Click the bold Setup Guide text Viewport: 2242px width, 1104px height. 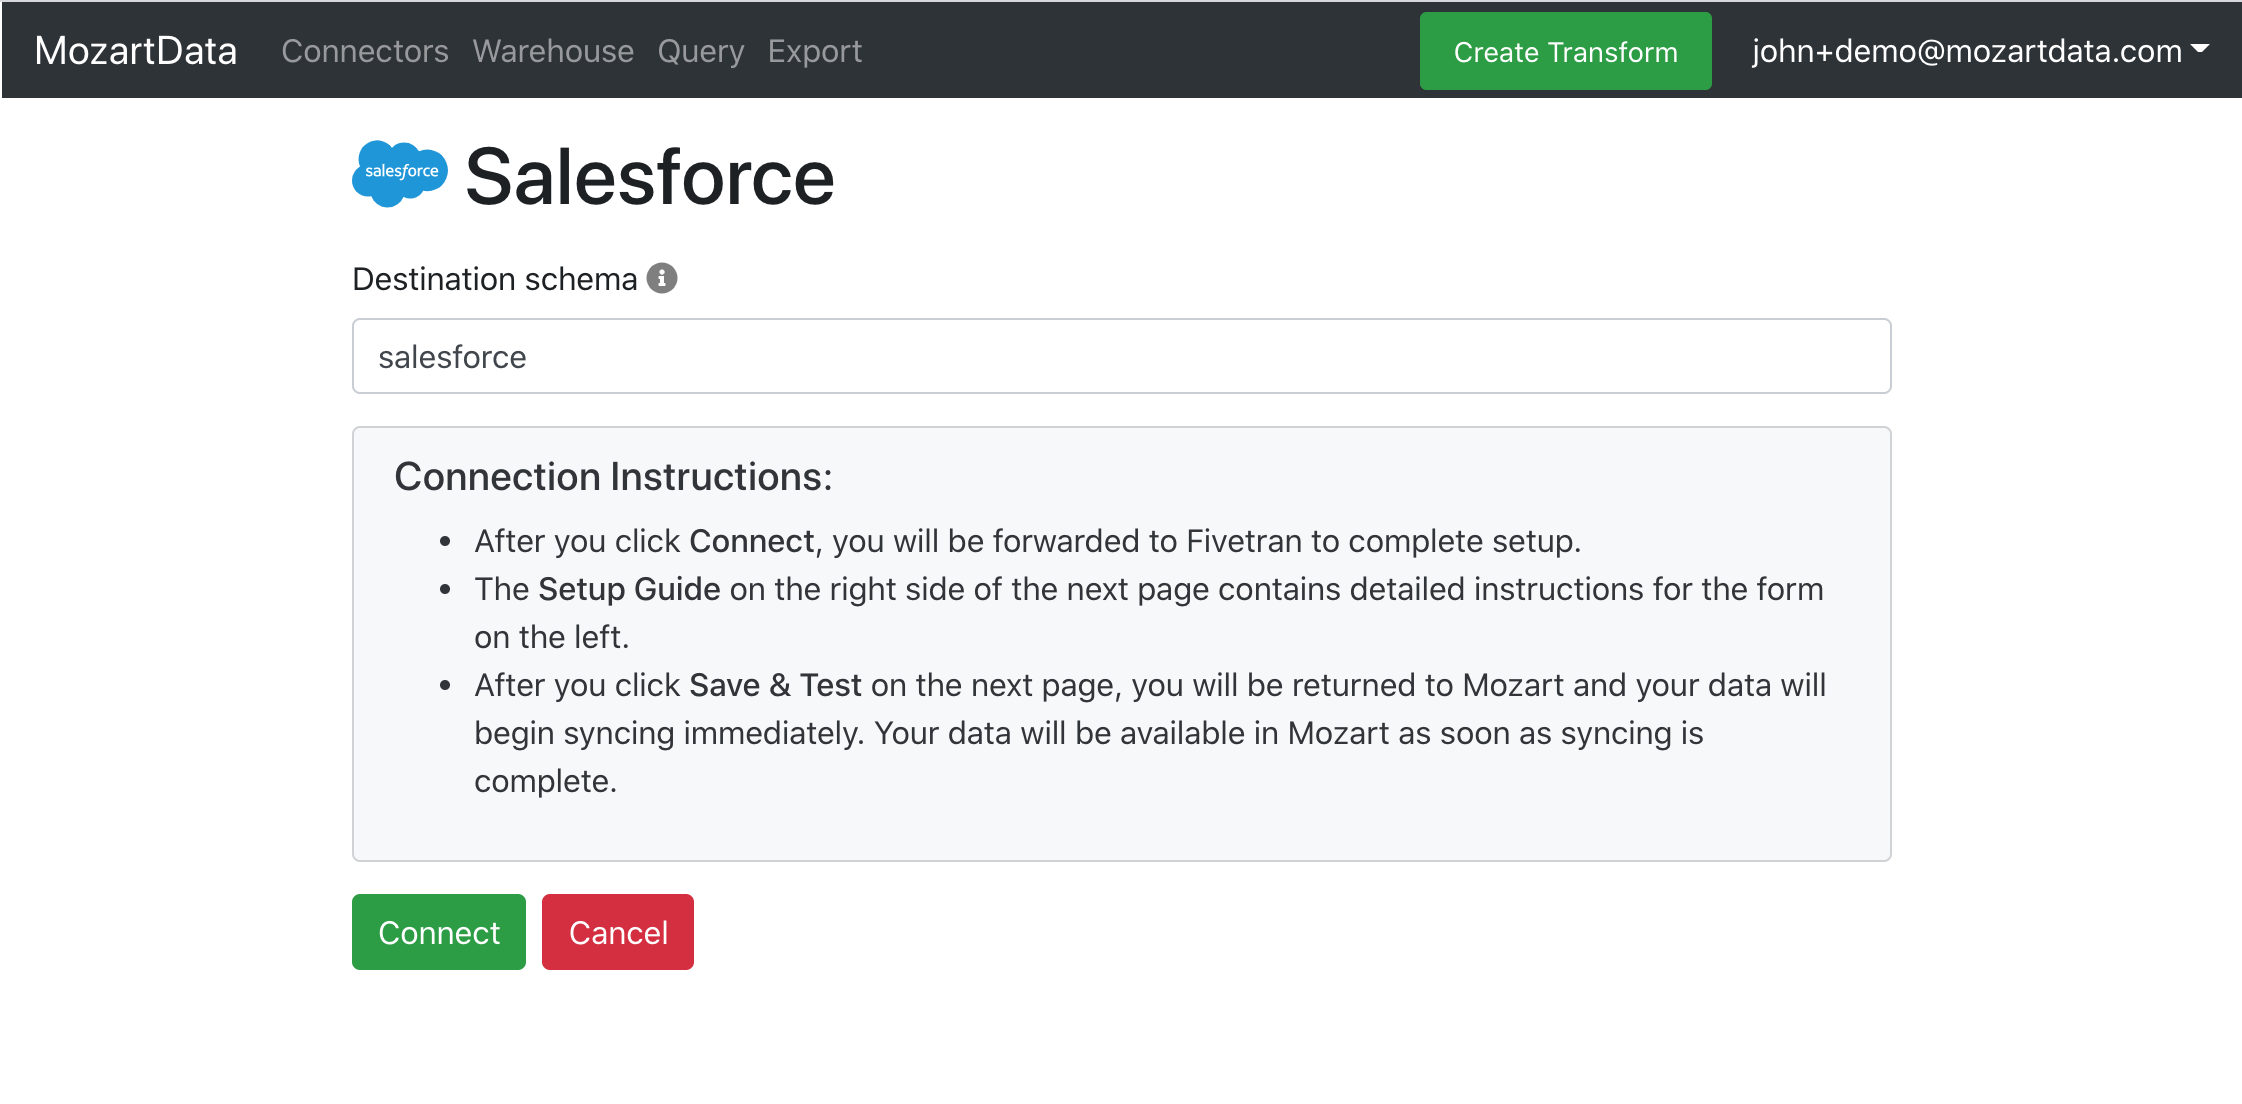point(629,589)
